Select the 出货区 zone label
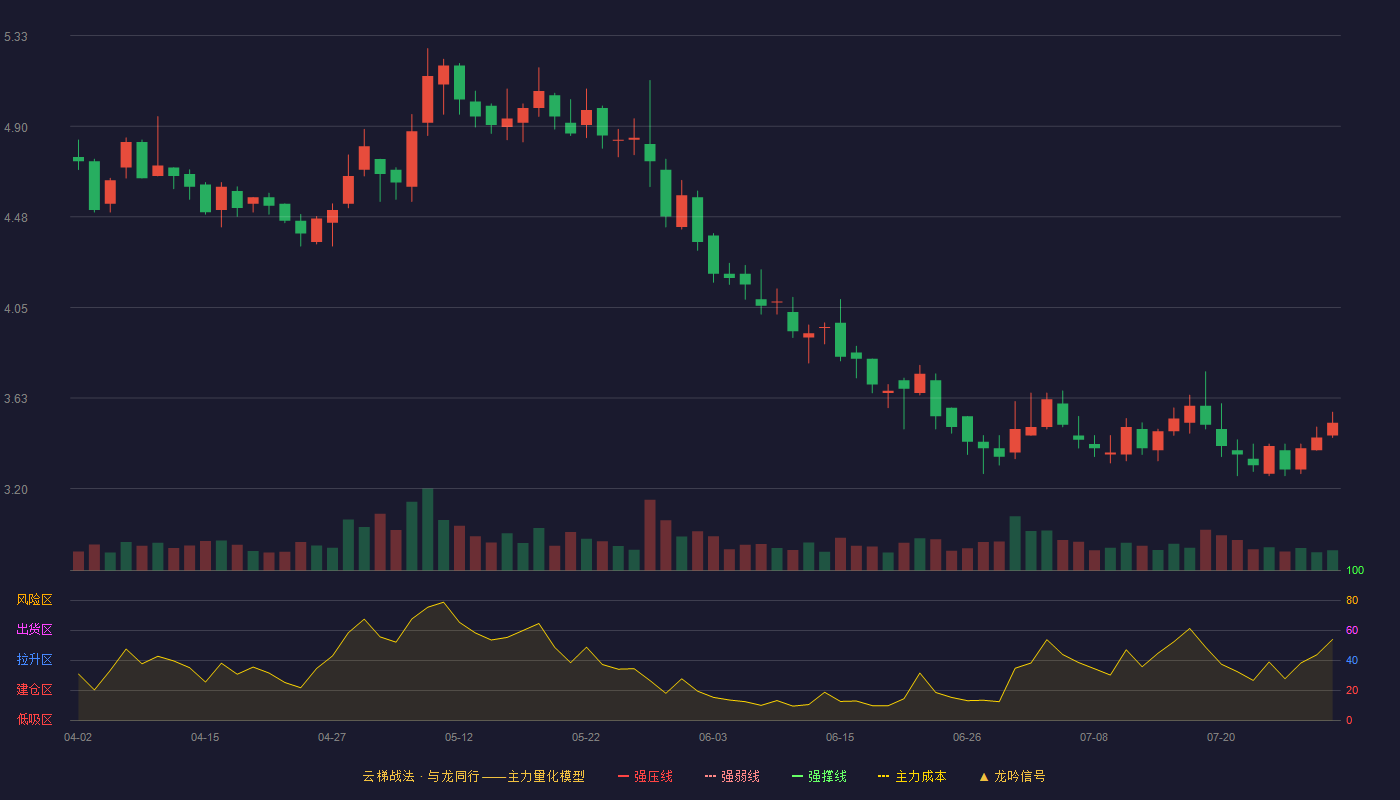The image size is (1400, 800). 34,630
